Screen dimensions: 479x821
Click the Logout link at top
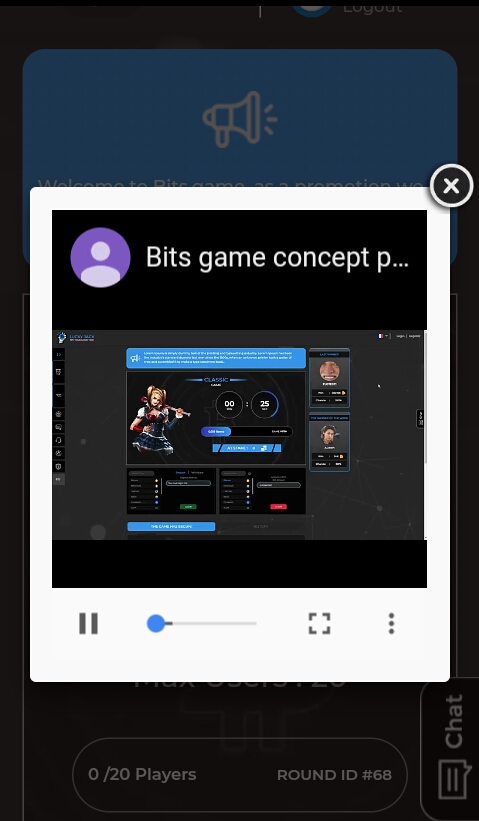click(372, 7)
